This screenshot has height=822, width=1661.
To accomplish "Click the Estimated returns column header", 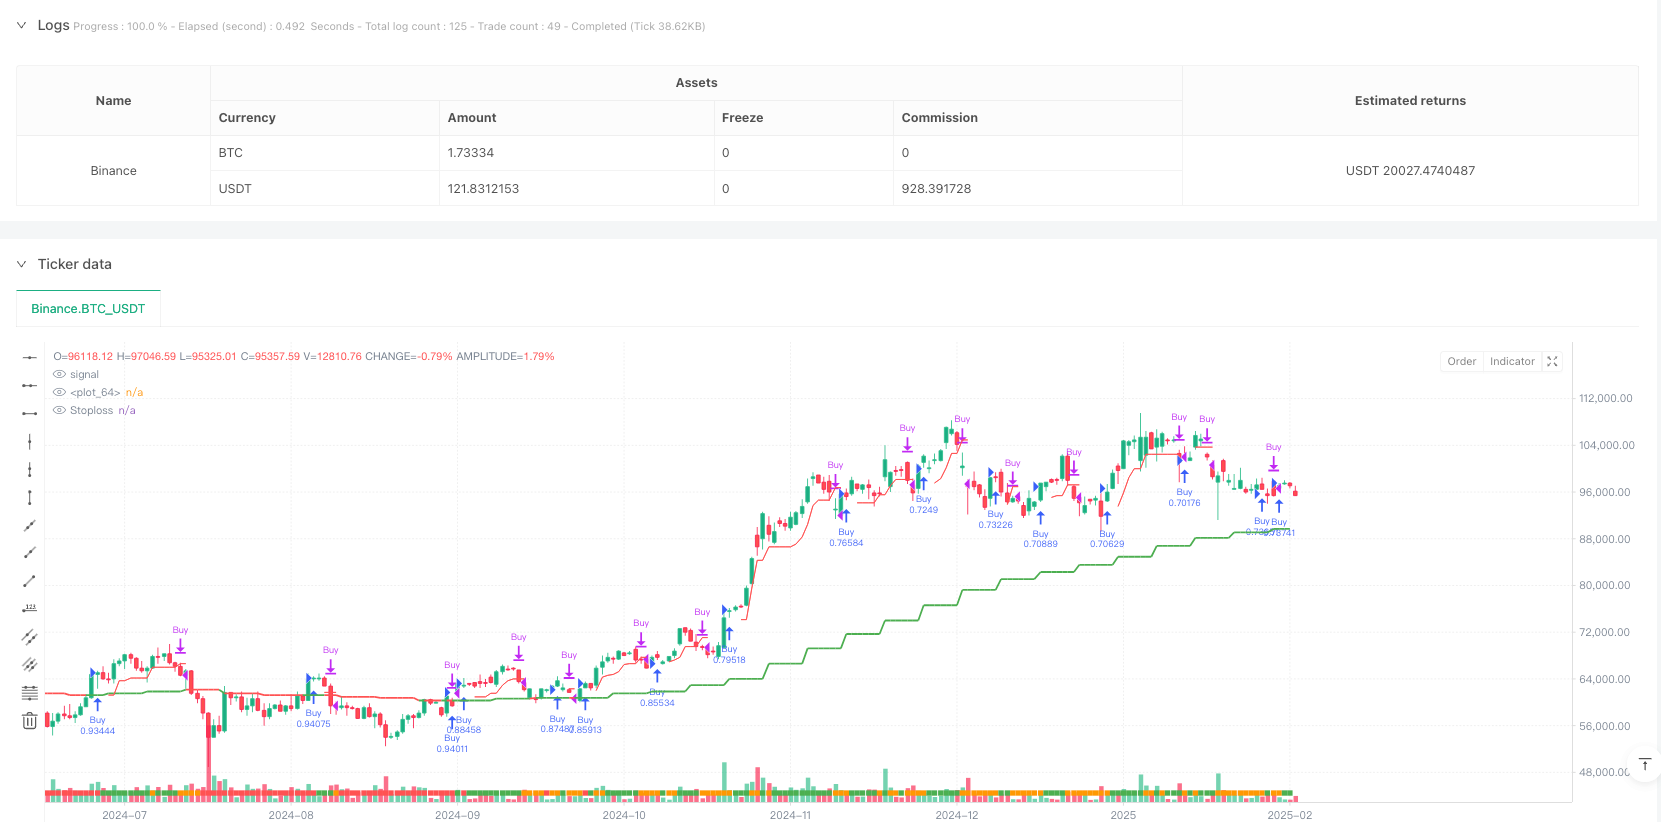I will [x=1409, y=101].
